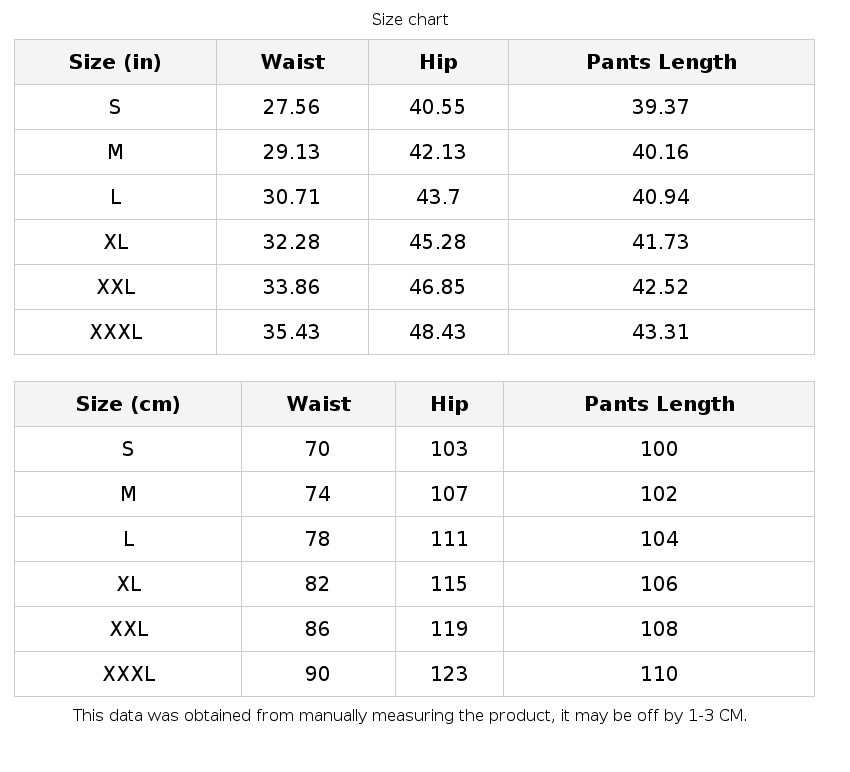Select the waist value 70 cell
The width and height of the screenshot is (850, 772).
(318, 449)
